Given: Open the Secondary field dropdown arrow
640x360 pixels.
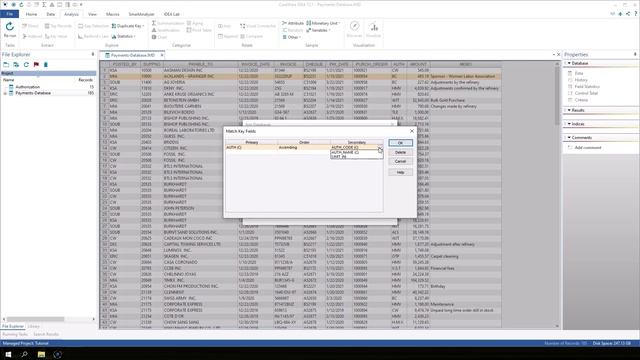Looking at the screenshot, I should (x=380, y=147).
